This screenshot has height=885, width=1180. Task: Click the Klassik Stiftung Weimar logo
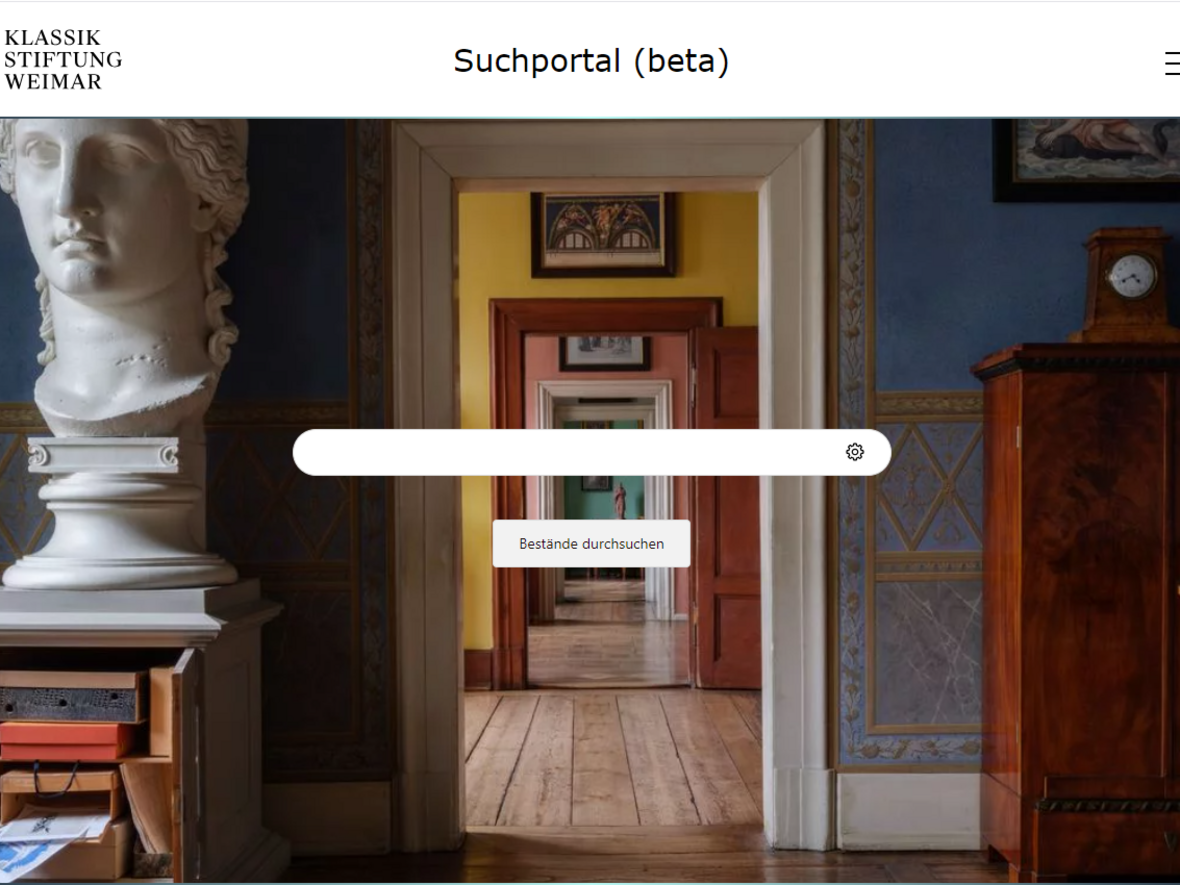(x=62, y=59)
